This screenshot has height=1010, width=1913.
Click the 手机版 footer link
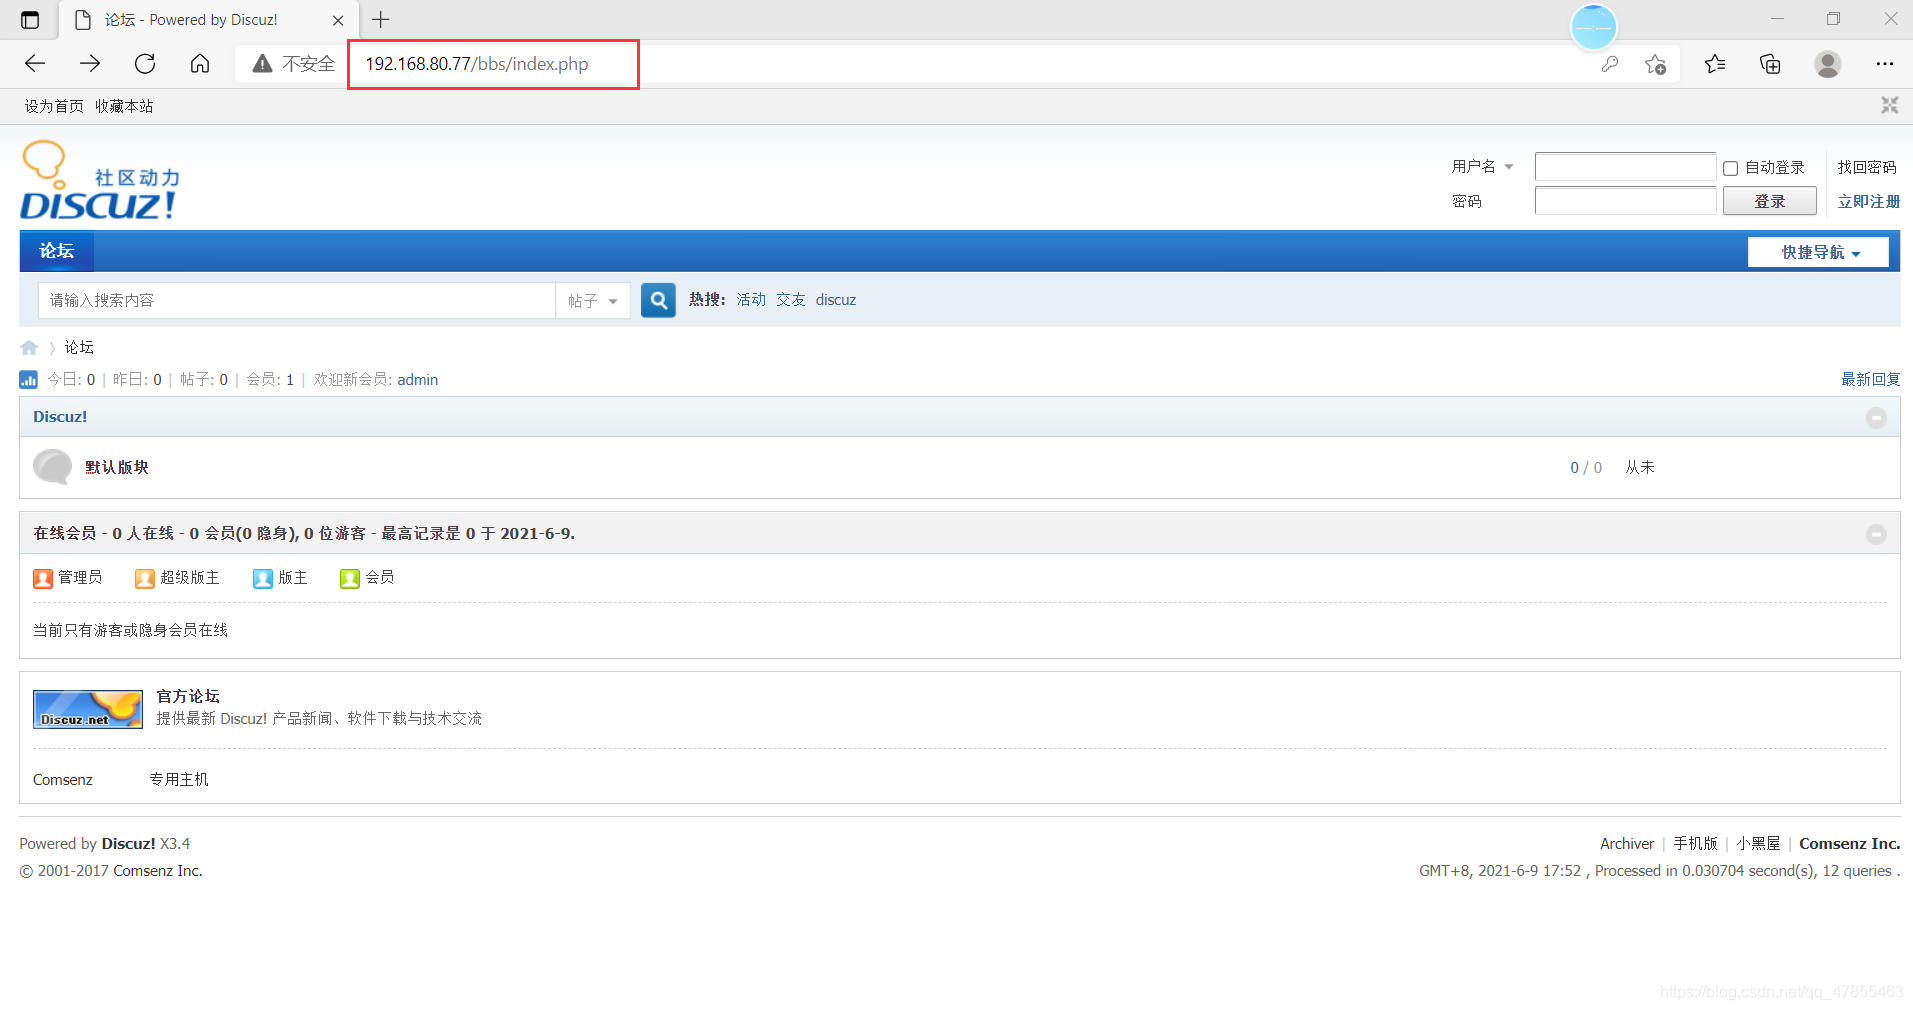(x=1696, y=844)
